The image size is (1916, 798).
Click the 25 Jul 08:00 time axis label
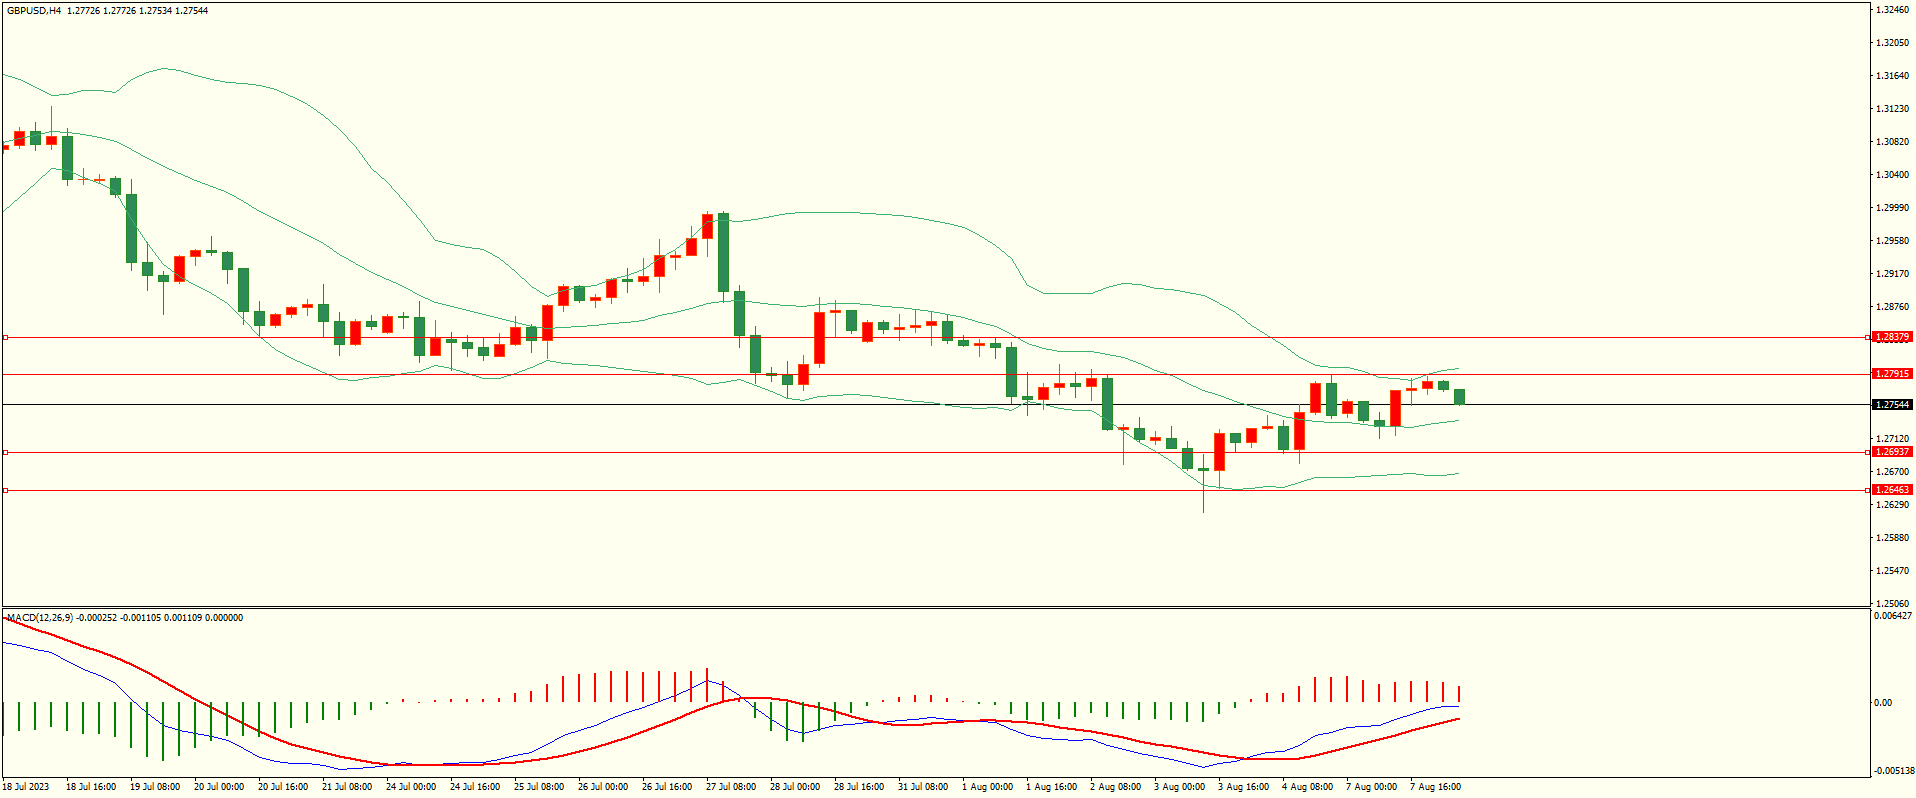click(539, 787)
